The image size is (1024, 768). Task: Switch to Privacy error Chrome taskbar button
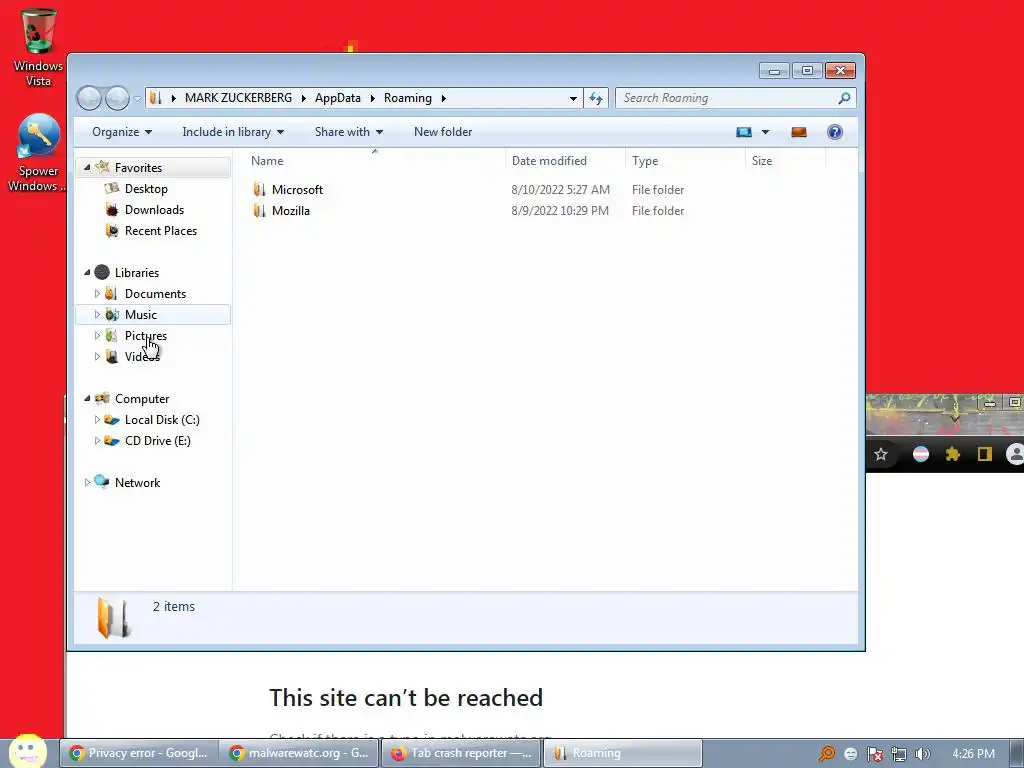pos(139,753)
